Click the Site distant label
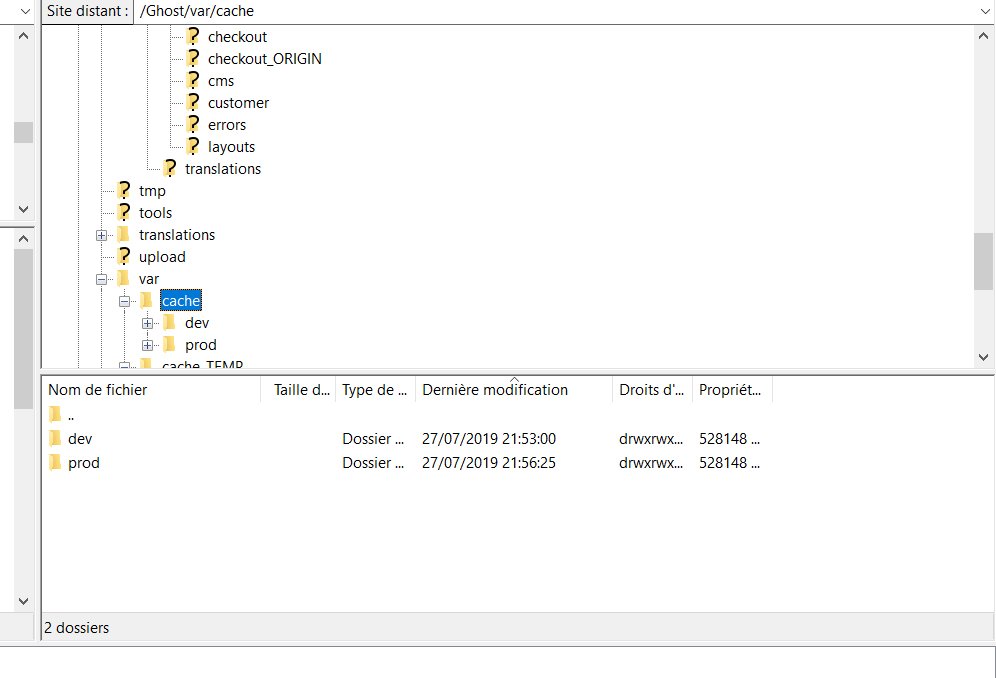 88,11
